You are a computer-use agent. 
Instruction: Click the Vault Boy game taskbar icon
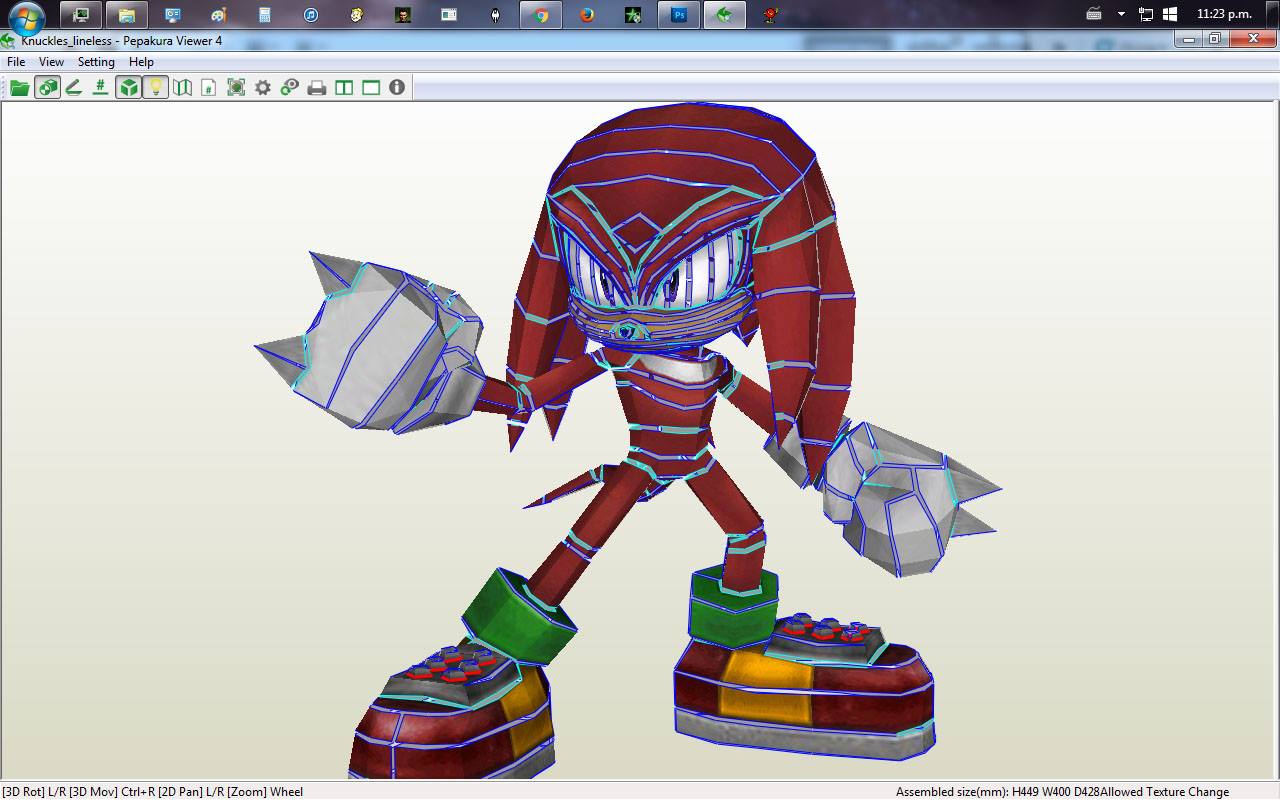click(357, 15)
